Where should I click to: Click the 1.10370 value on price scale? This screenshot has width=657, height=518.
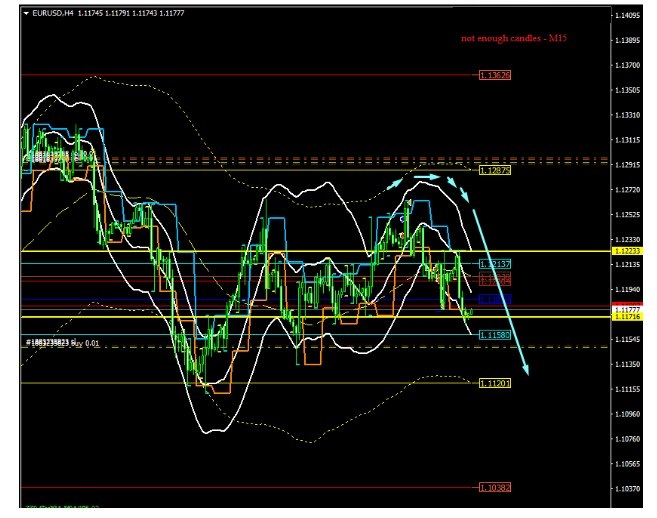click(x=629, y=489)
